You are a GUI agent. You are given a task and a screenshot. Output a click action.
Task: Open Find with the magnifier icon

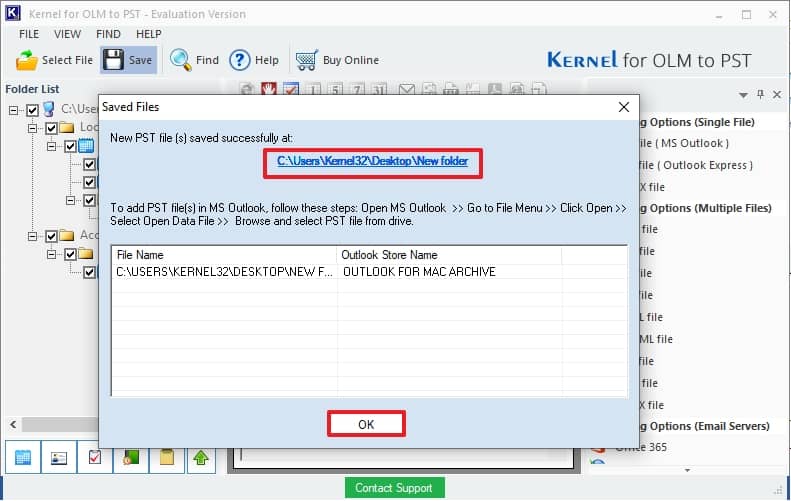click(x=181, y=60)
